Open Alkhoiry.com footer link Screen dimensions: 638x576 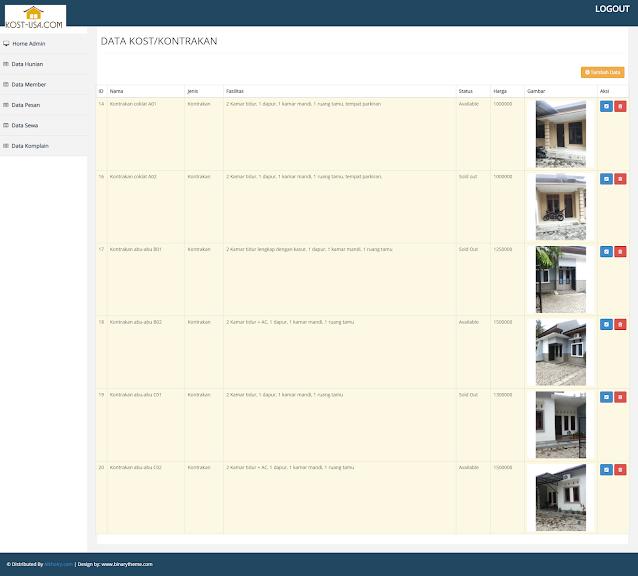[x=59, y=564]
